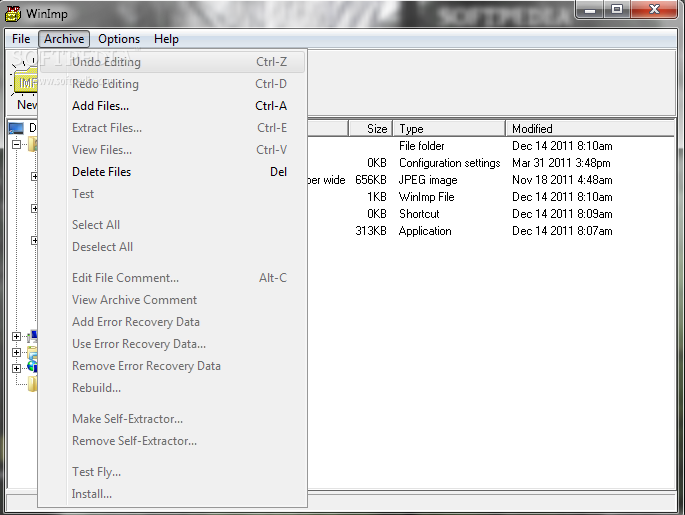
Task: Select Rebuild... menu entry
Action: pos(172,388)
